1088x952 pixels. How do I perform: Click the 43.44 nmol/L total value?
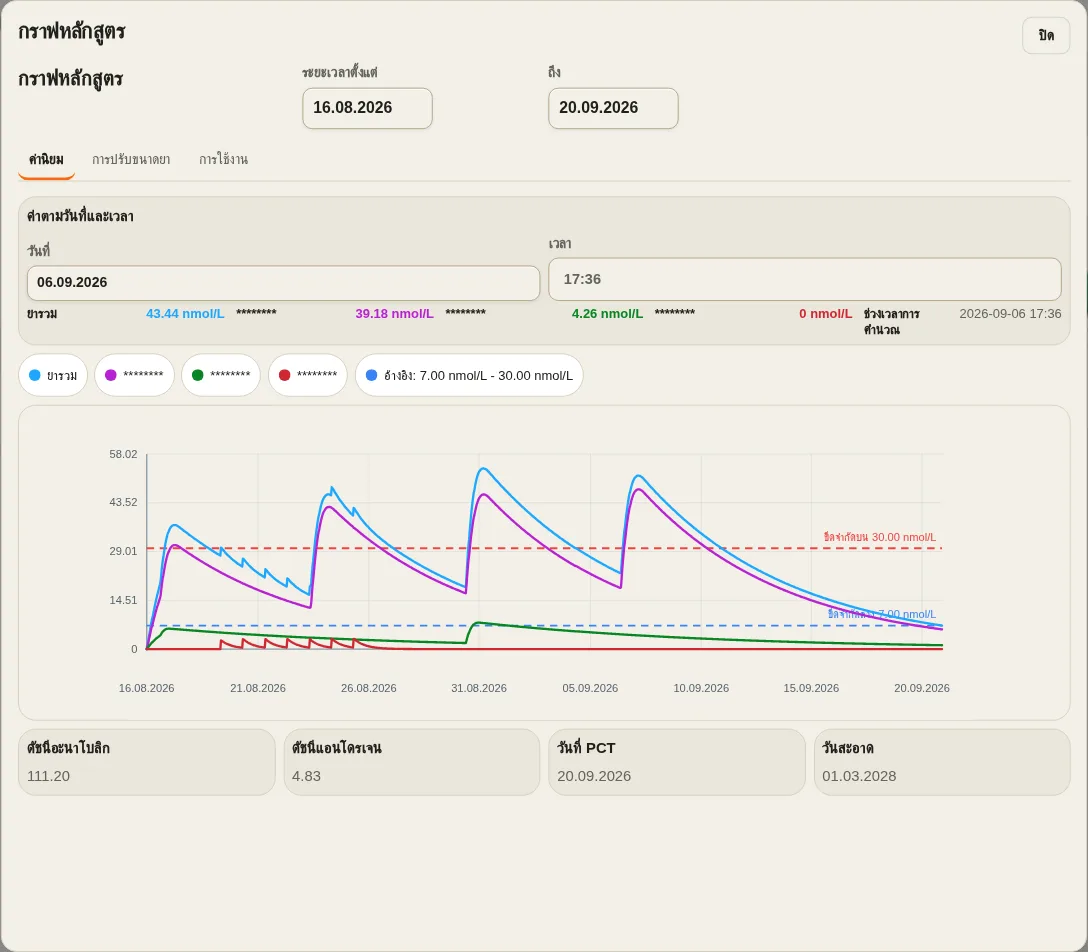(x=185, y=314)
